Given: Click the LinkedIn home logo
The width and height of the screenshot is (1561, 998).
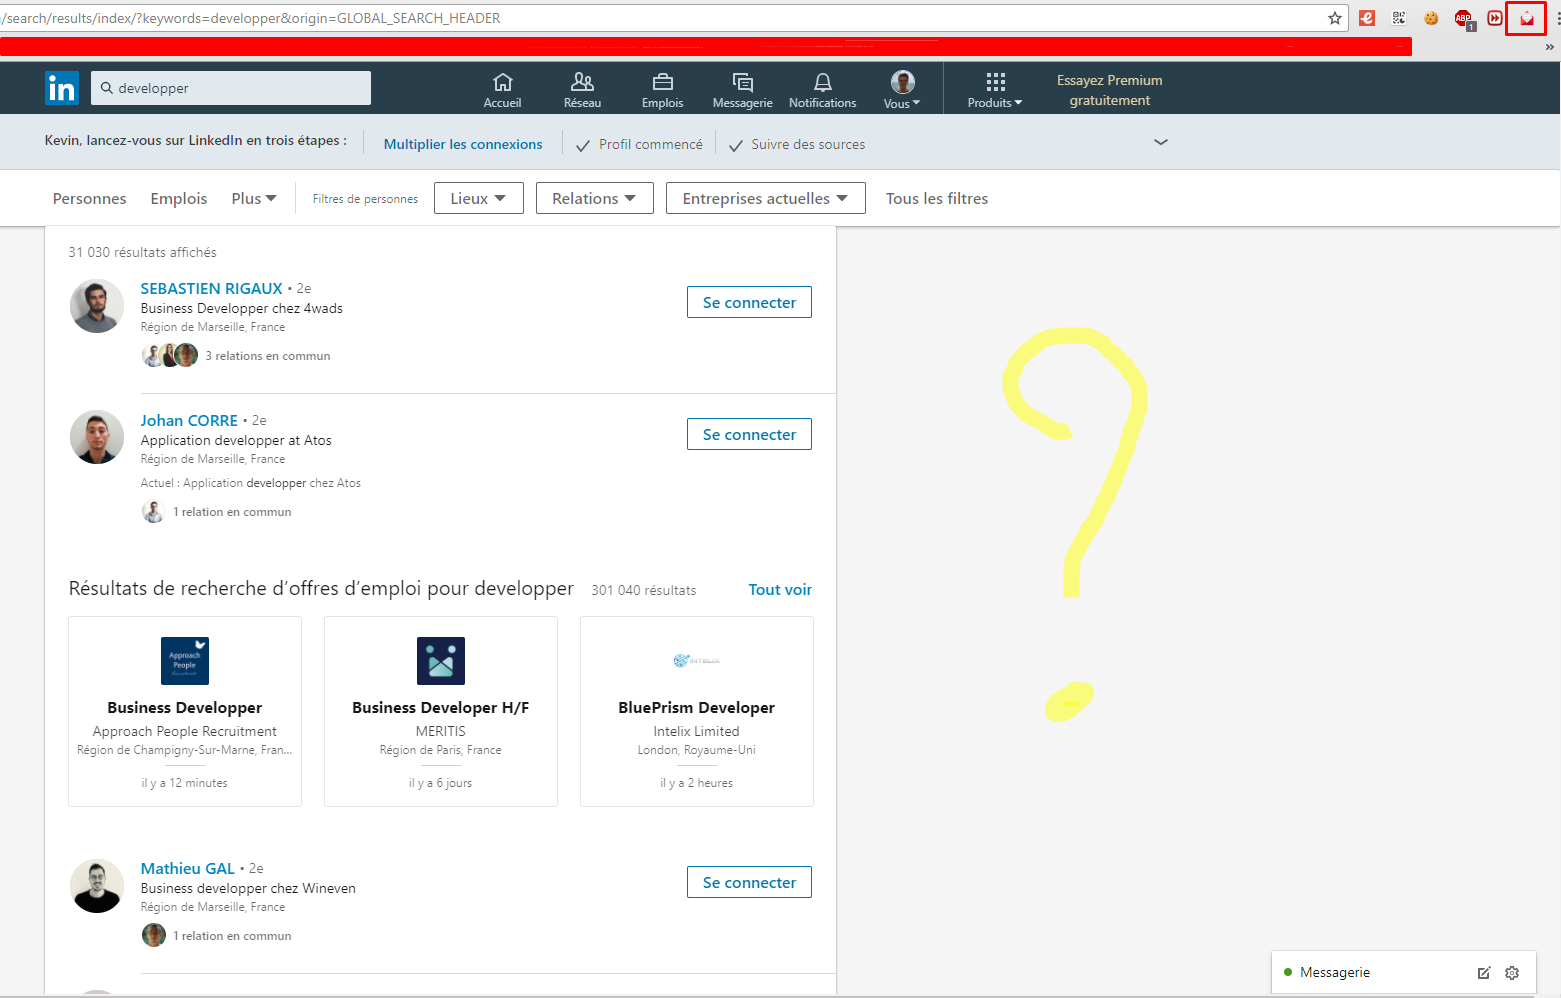Looking at the screenshot, I should (x=61, y=88).
